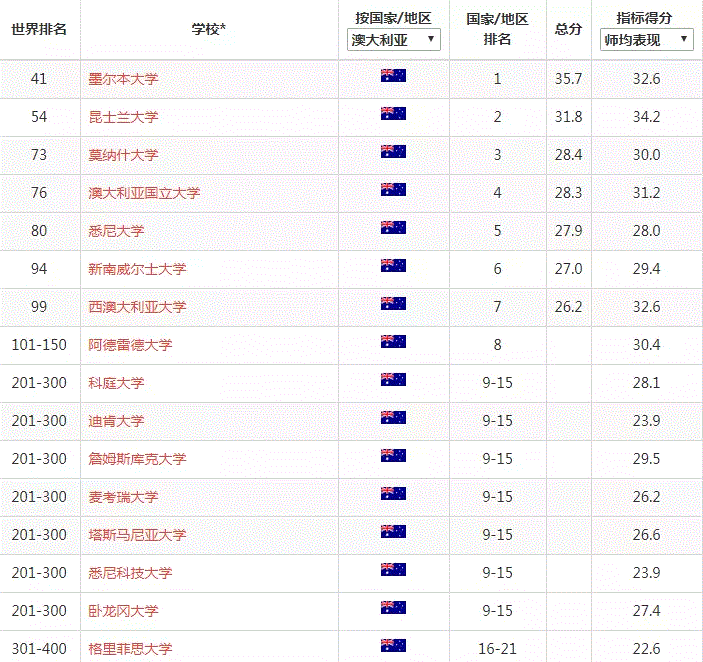This screenshot has width=703, height=662.
Task: Open the 格里菲思大学 link
Action: tap(130, 649)
